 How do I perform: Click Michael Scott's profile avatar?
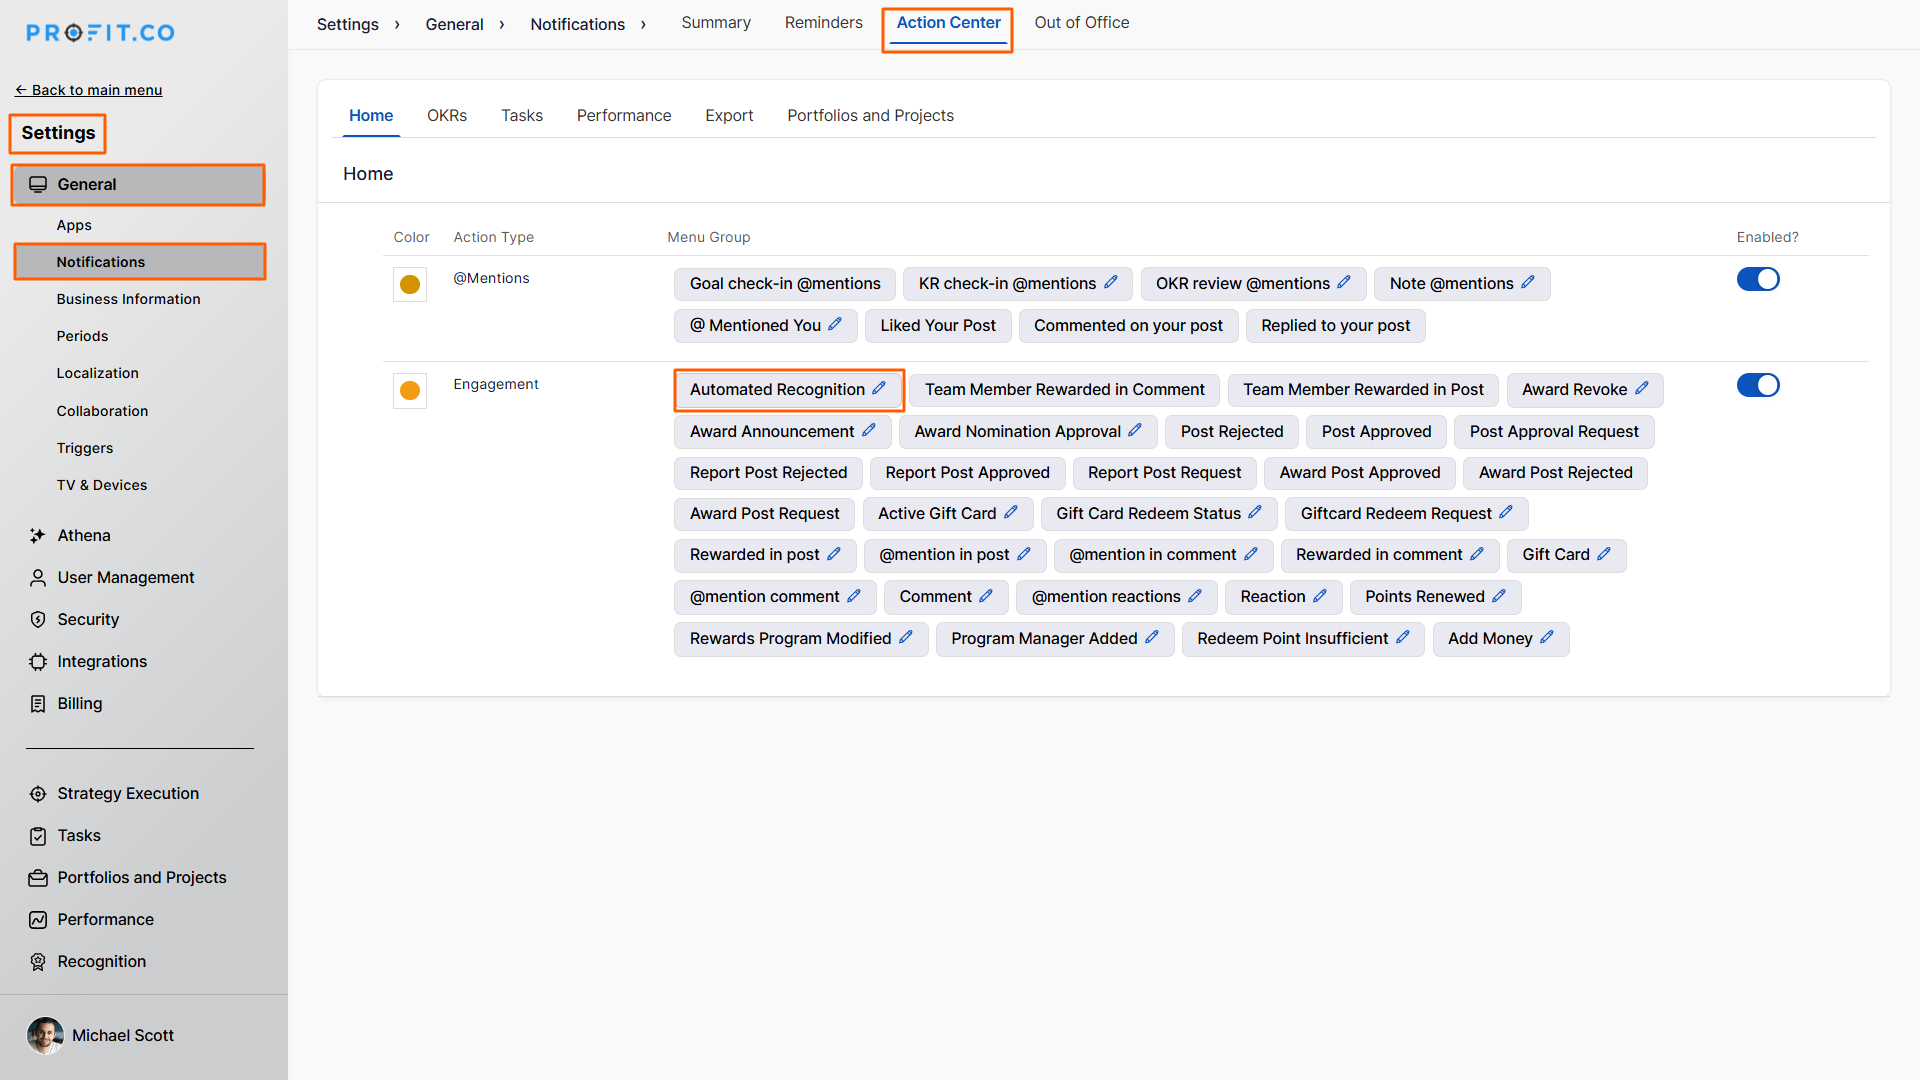pyautogui.click(x=45, y=1036)
